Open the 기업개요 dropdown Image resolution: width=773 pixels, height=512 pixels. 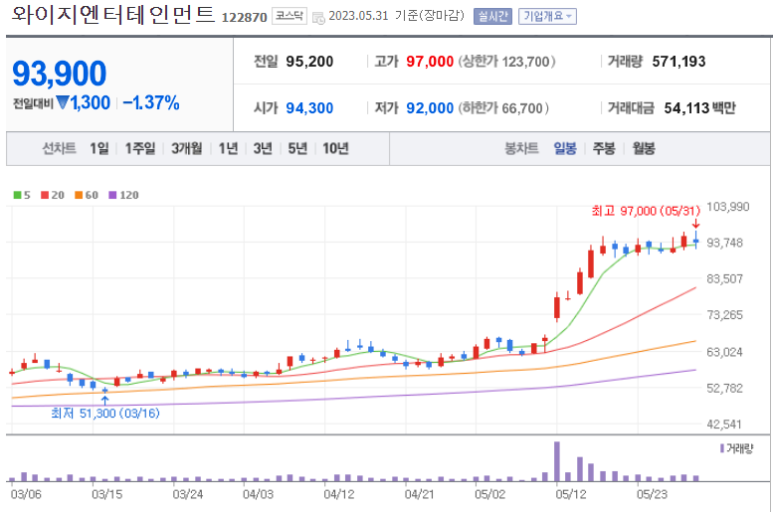coord(547,16)
